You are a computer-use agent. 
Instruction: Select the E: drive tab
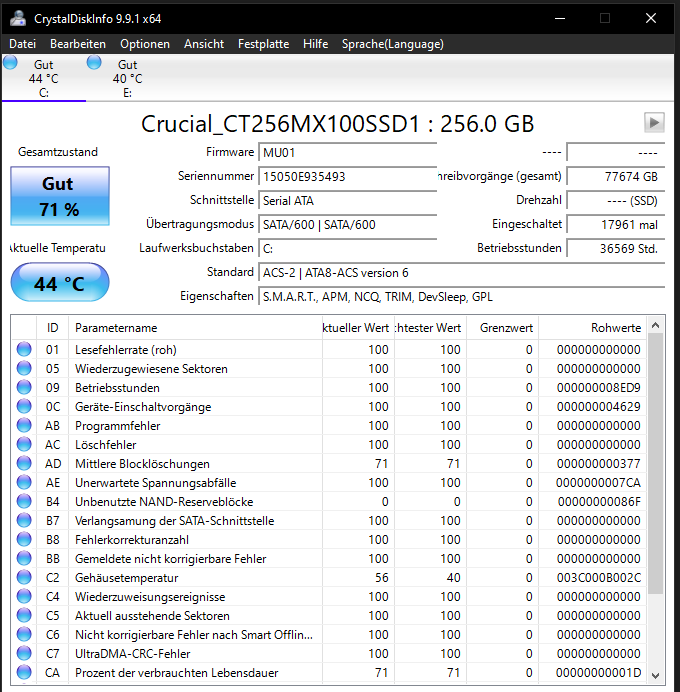coord(128,78)
